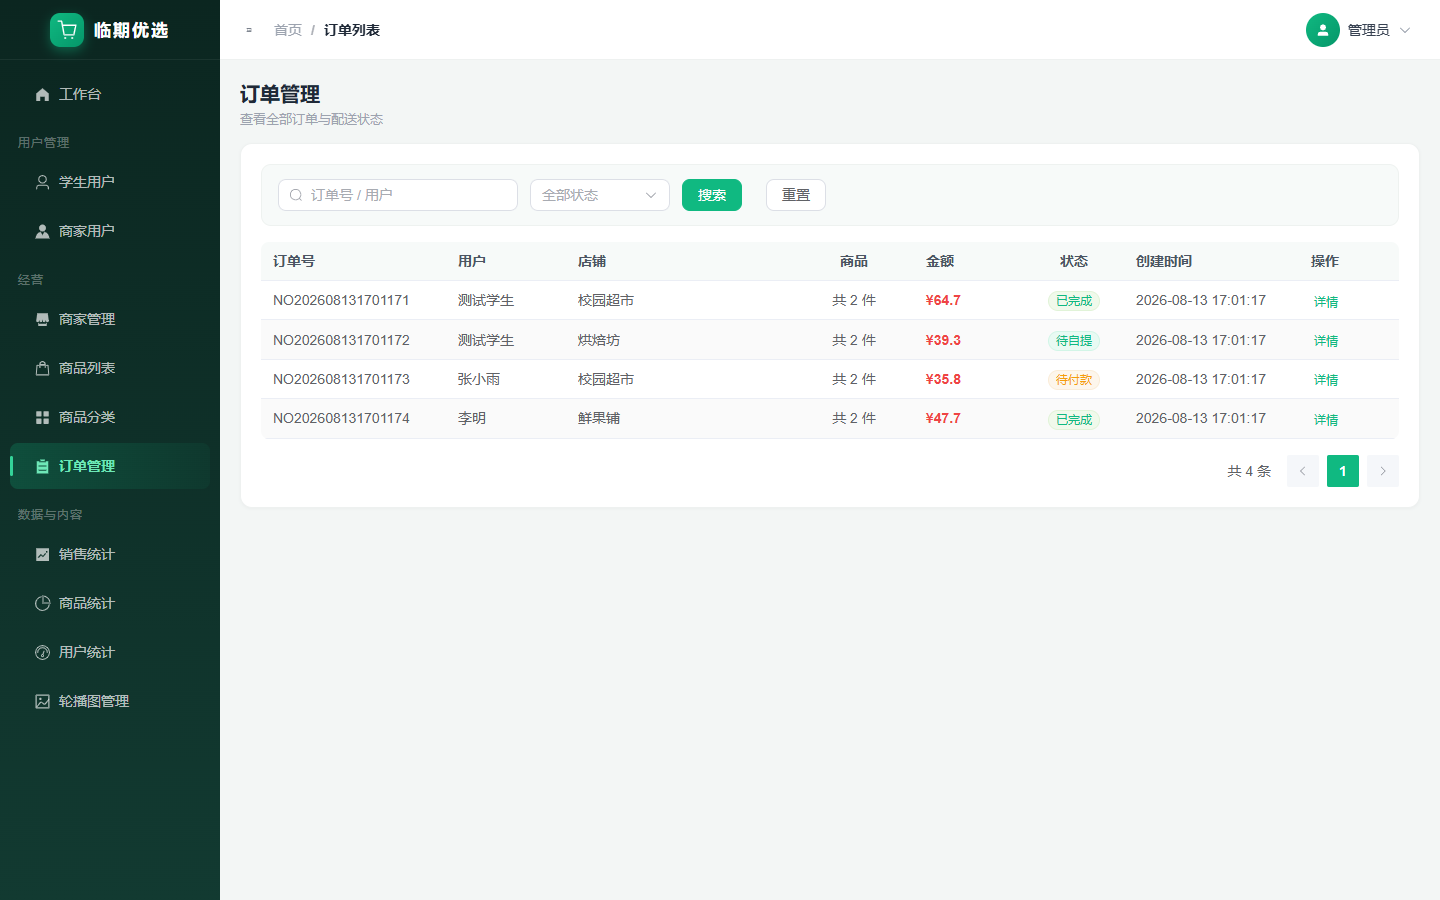Image resolution: width=1440 pixels, height=900 pixels.
Task: Click the pie chart icon beside 商品统计
Action: [42, 603]
